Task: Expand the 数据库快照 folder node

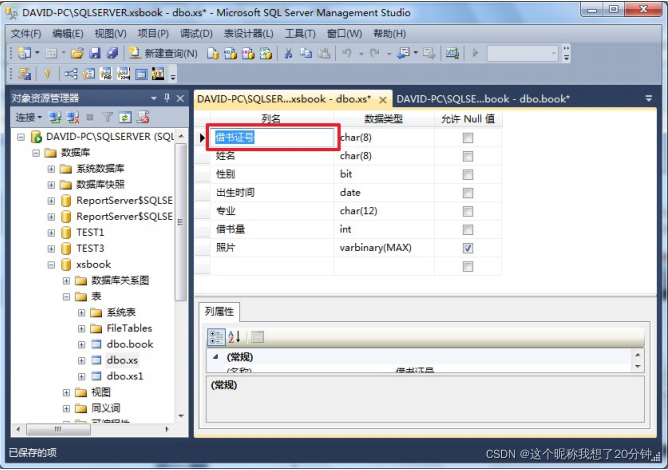Action: click(x=51, y=185)
